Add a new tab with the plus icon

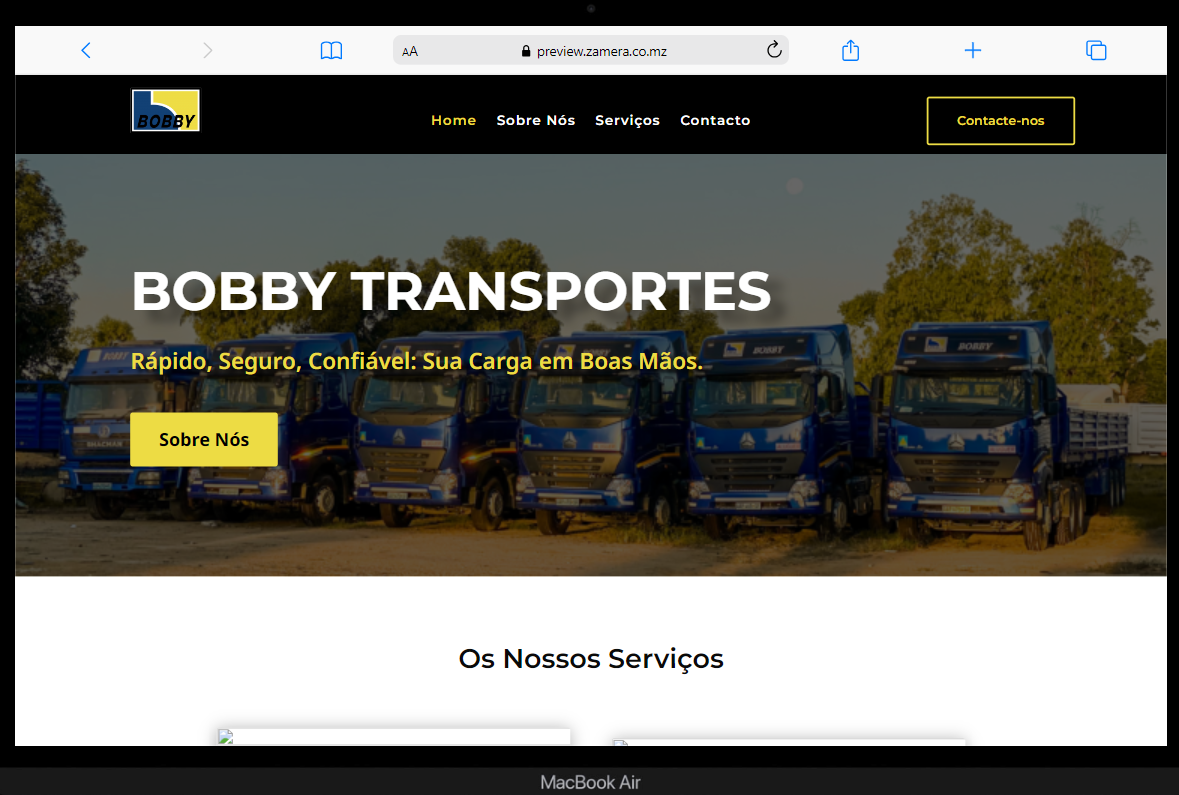(972, 50)
